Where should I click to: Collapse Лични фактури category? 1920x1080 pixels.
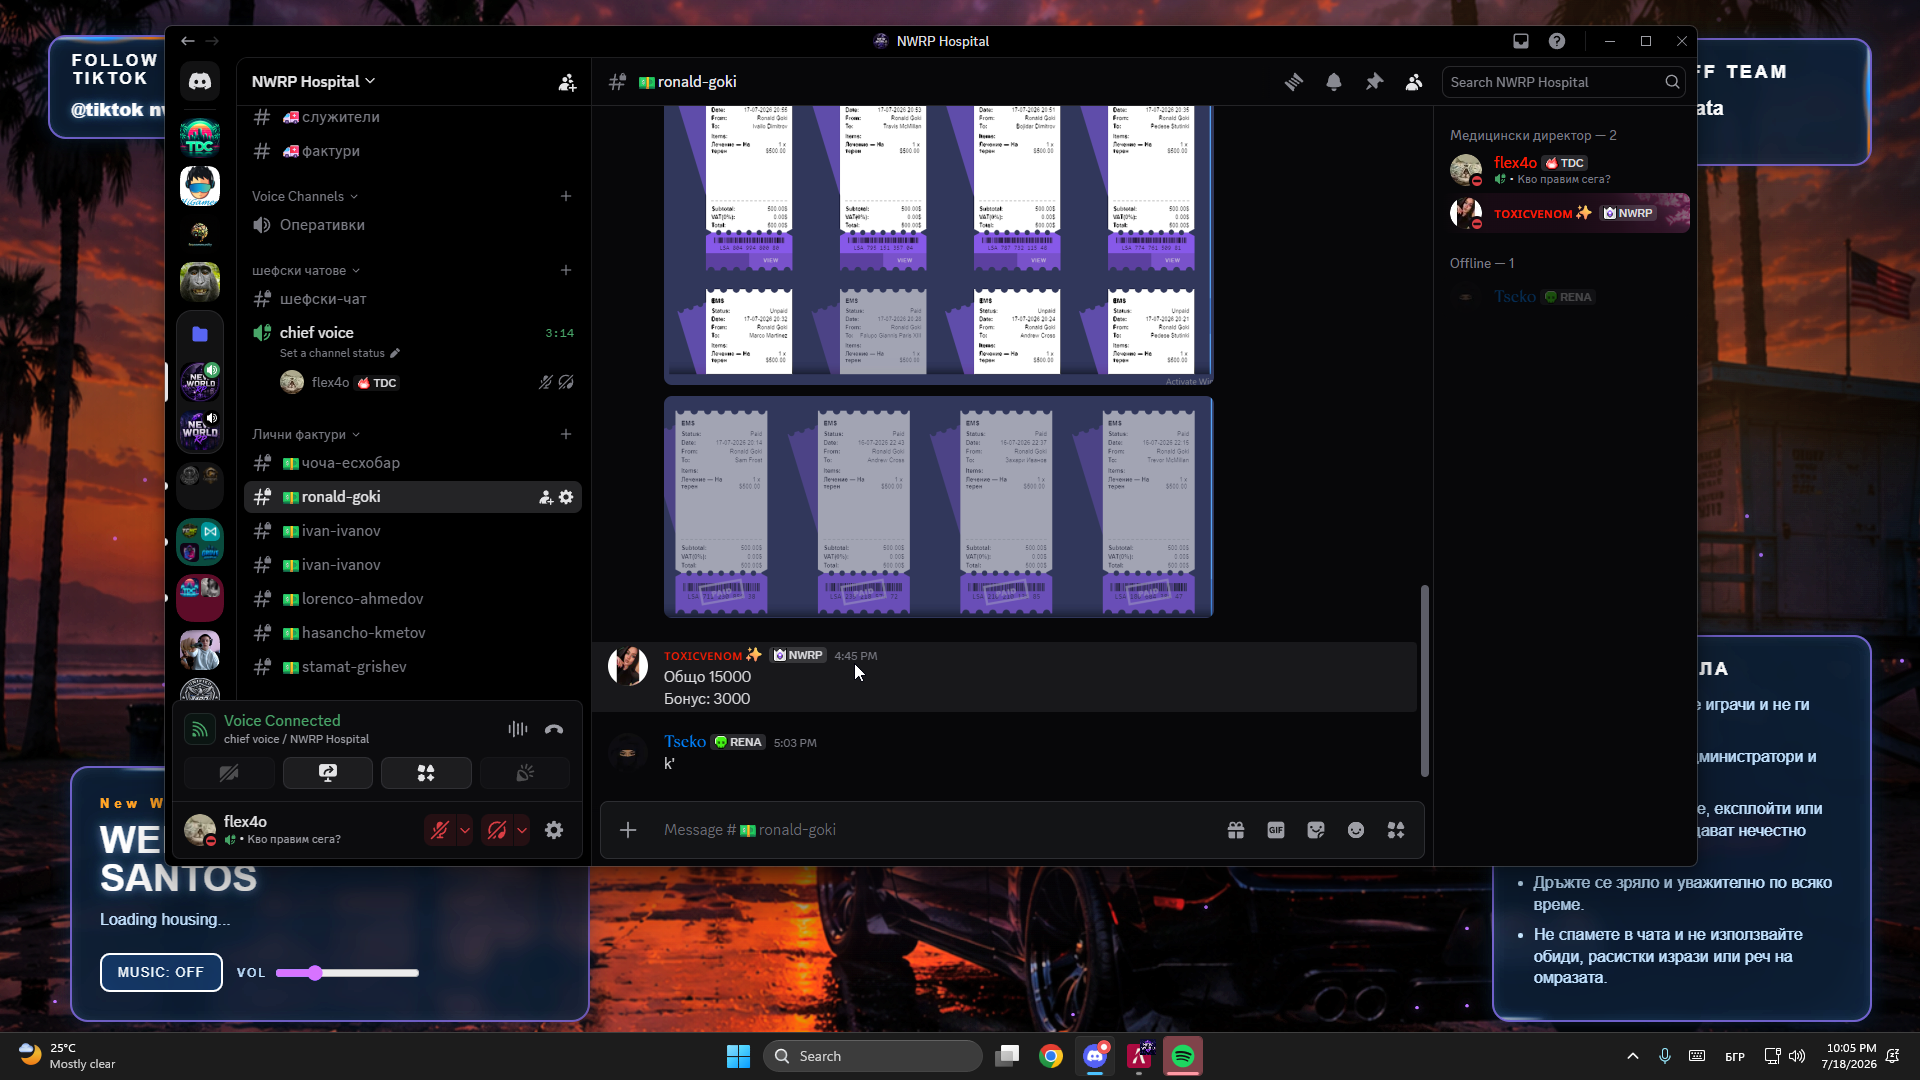pos(306,434)
